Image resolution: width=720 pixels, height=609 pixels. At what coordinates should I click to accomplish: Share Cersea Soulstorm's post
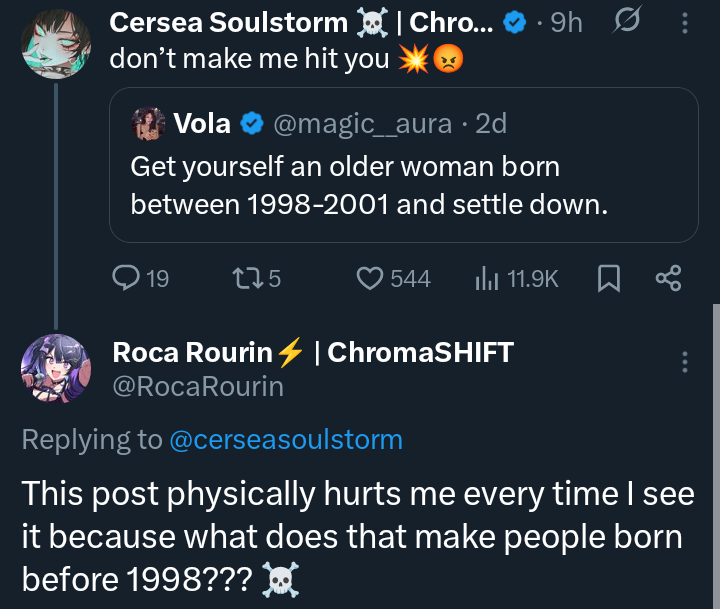[x=667, y=278]
